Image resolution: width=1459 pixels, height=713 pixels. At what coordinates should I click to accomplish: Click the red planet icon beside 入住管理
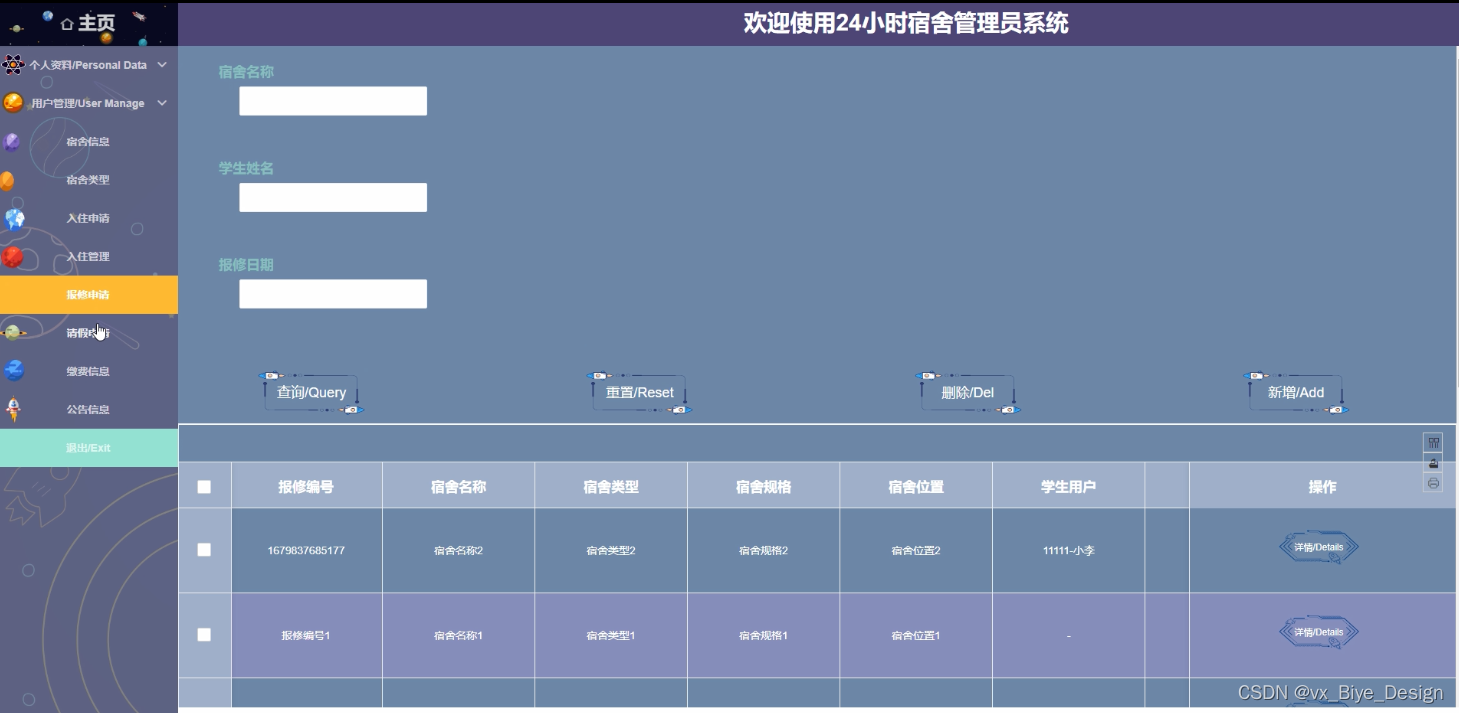tap(12, 257)
